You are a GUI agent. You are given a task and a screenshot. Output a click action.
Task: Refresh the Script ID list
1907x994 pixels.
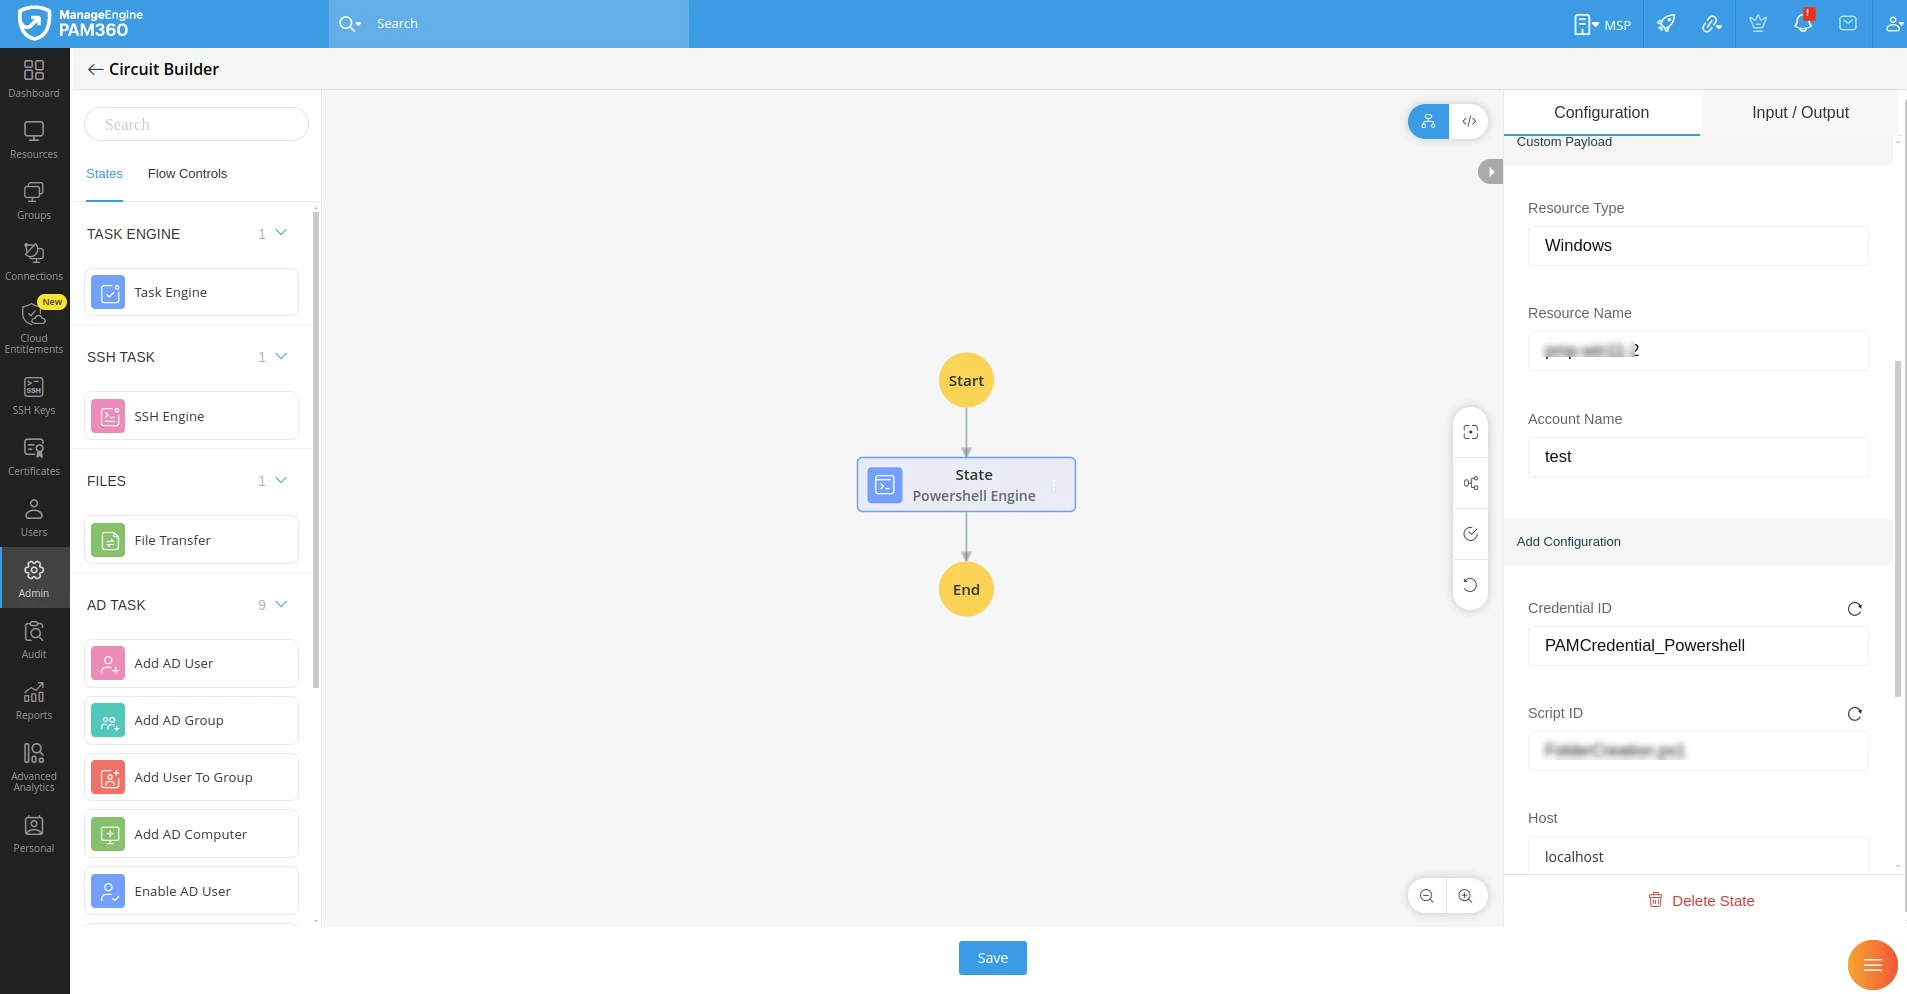pyautogui.click(x=1854, y=713)
